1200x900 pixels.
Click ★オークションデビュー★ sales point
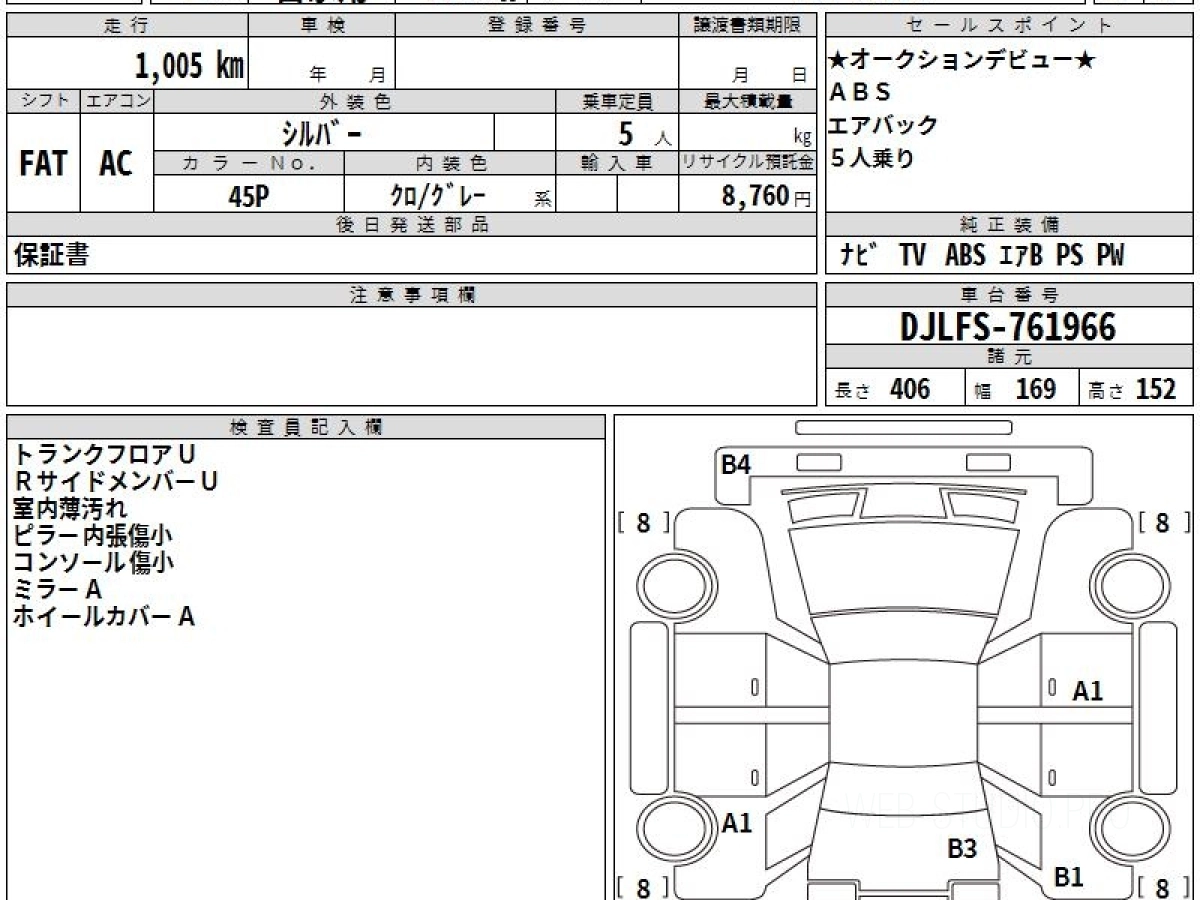962,60
